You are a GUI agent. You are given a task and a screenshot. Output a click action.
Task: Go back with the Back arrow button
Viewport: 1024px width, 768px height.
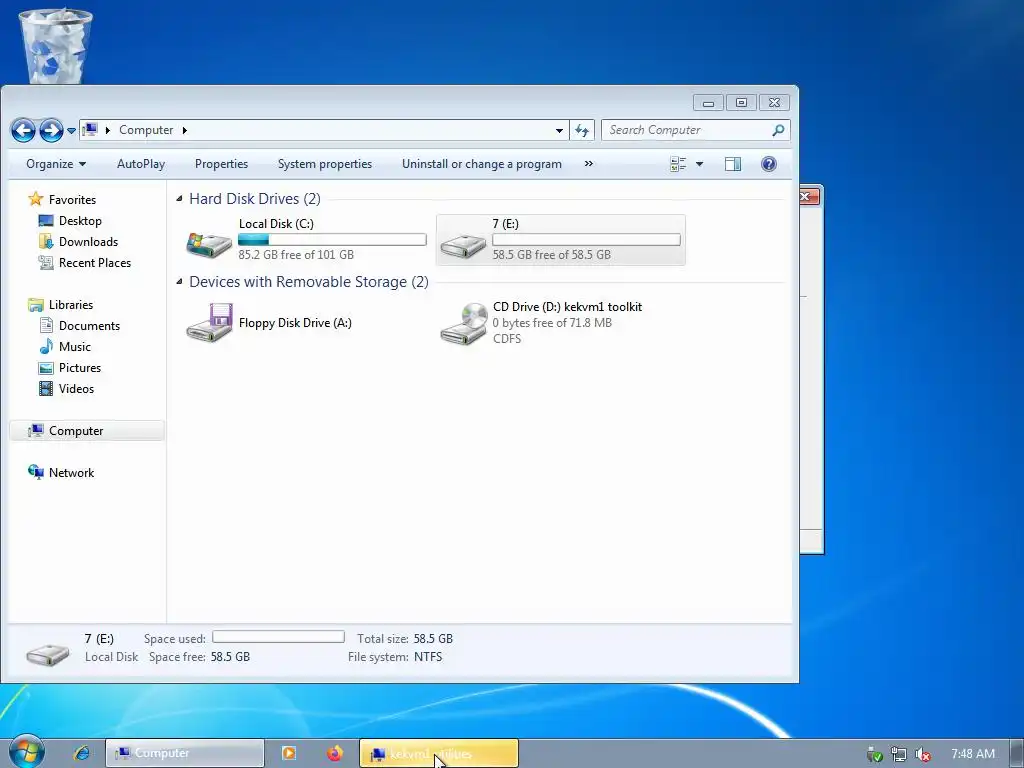tap(24, 131)
